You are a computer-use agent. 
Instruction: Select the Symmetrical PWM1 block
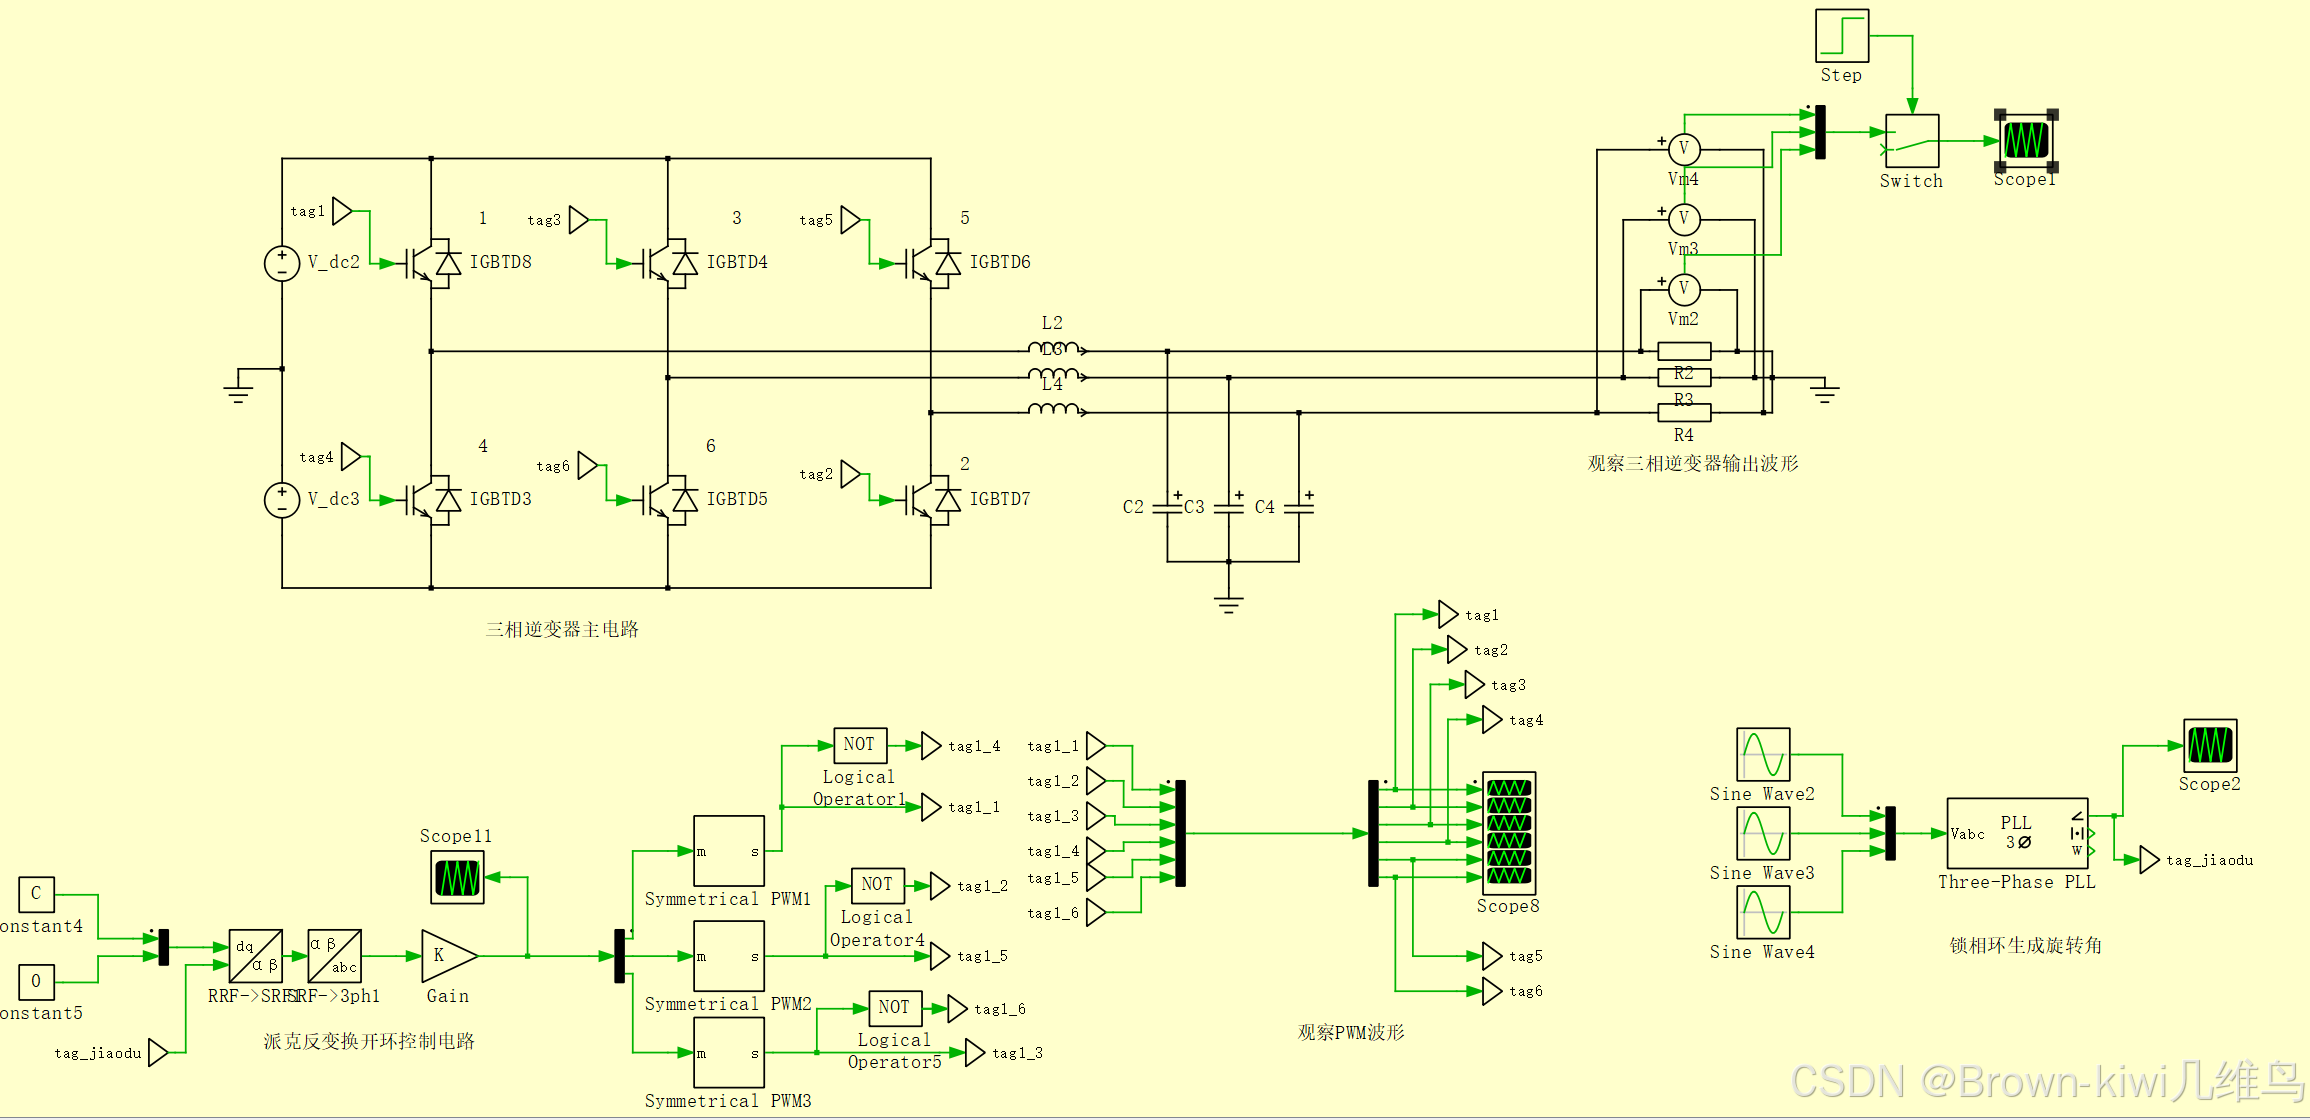point(729,851)
